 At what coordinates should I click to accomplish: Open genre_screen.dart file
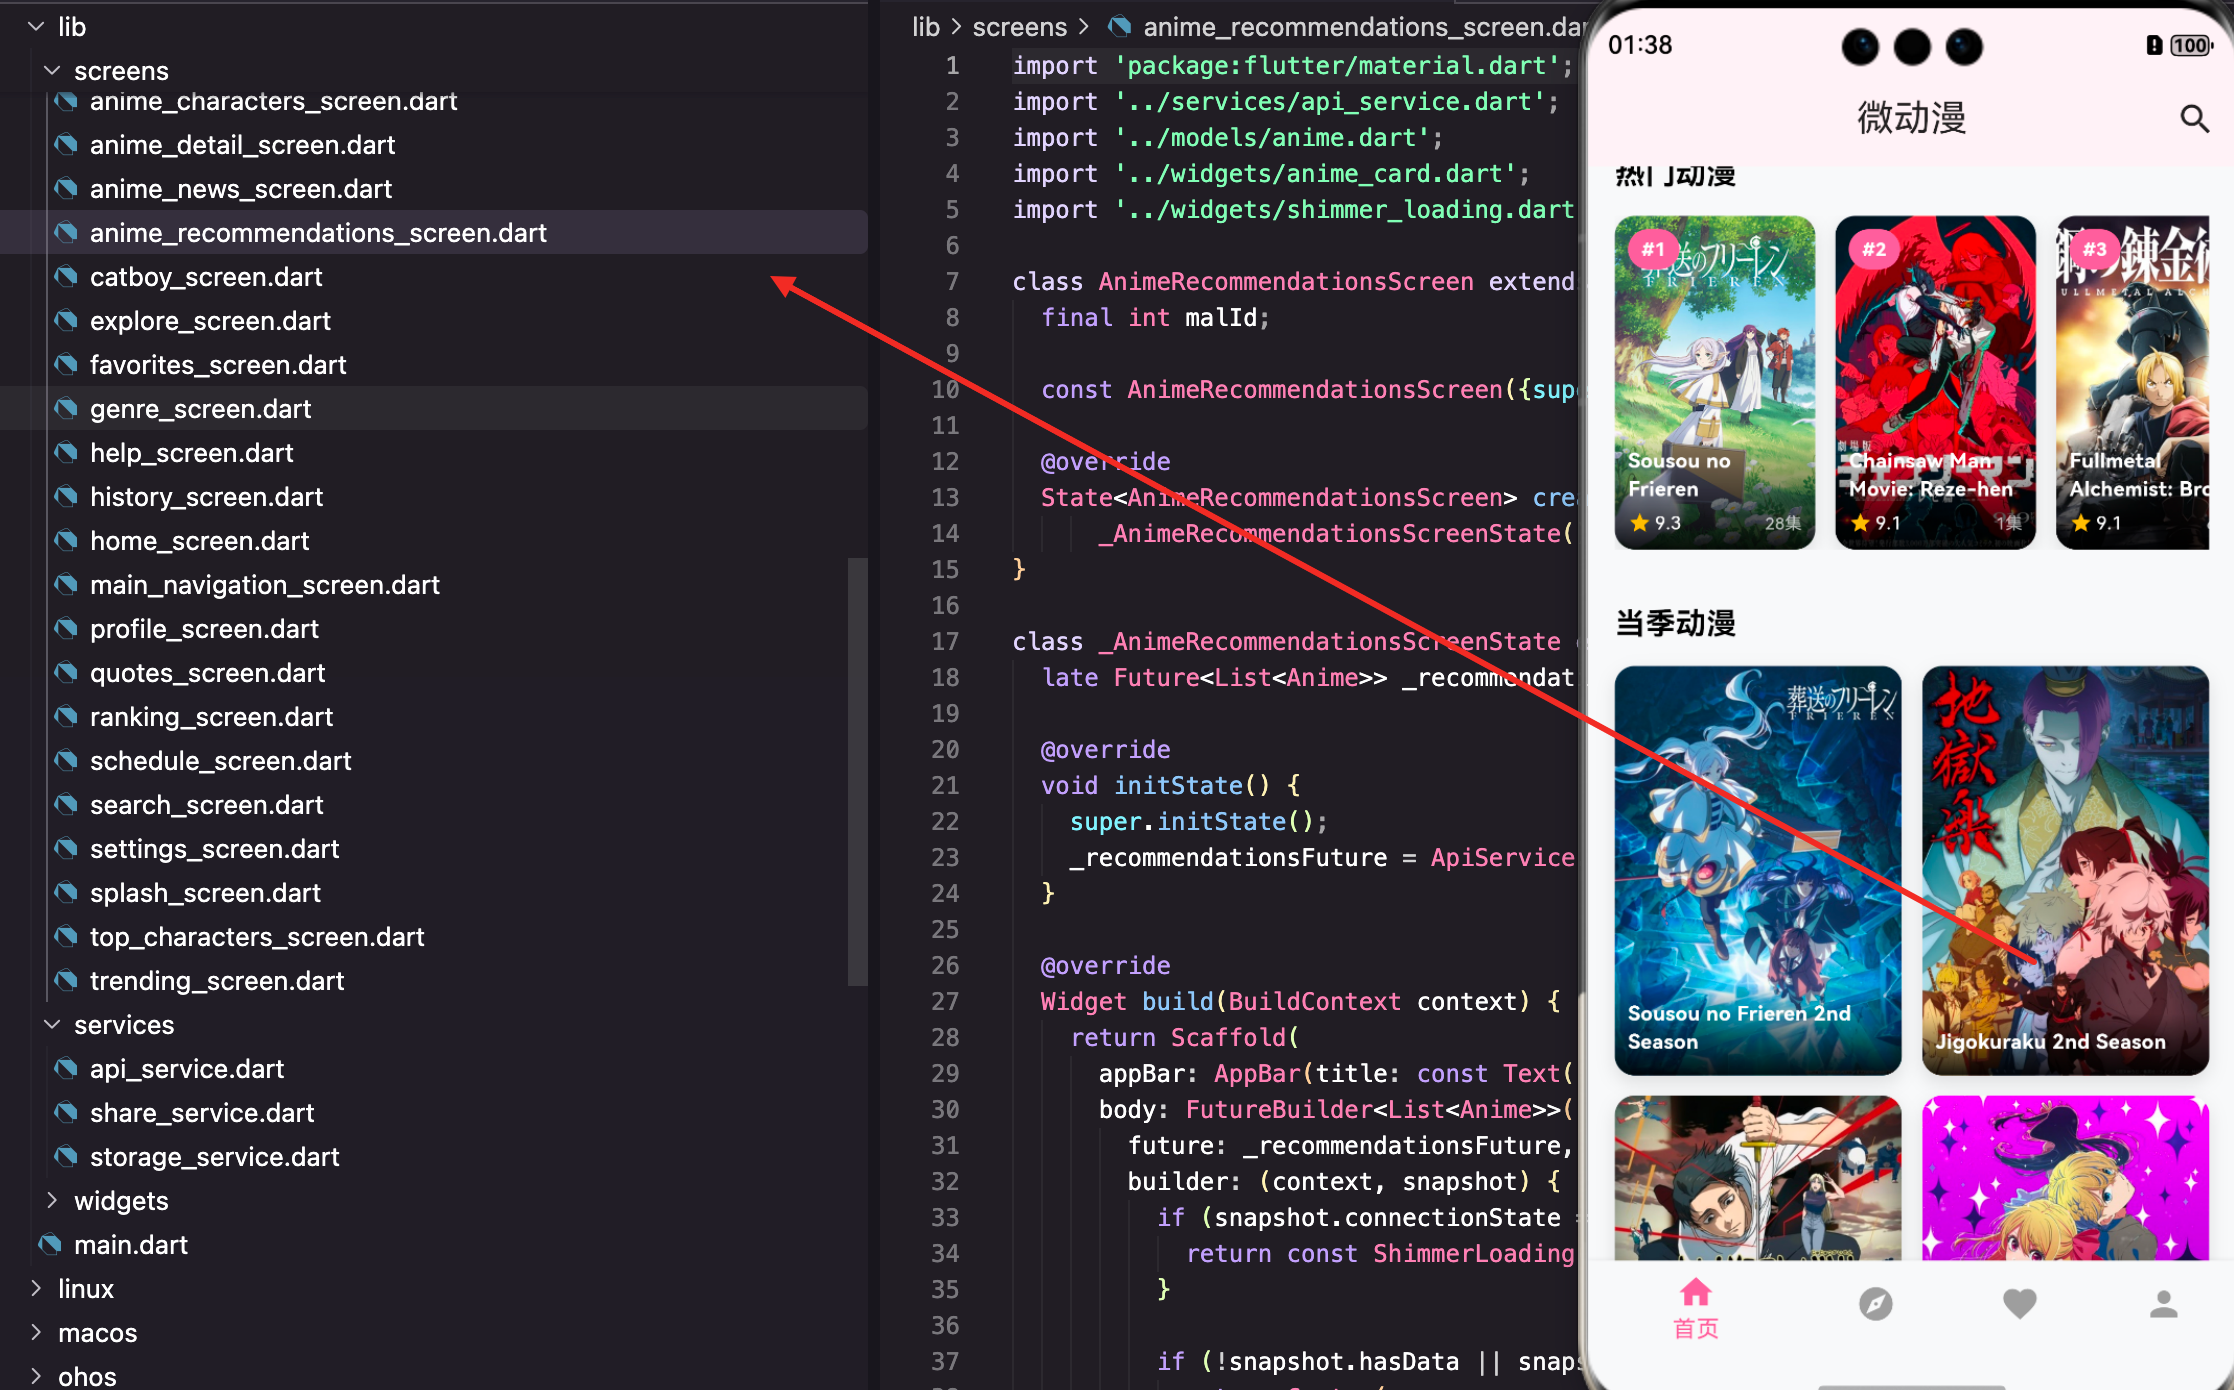(200, 409)
